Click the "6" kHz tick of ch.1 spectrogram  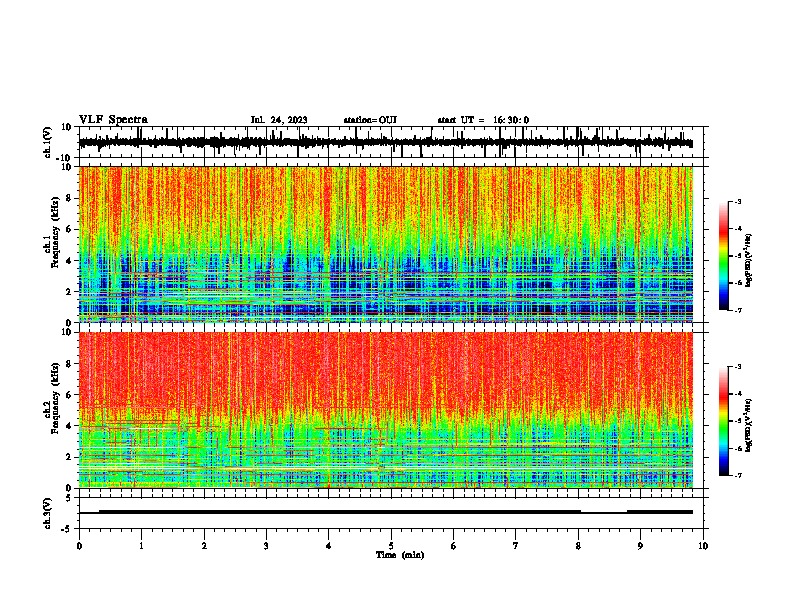point(69,230)
